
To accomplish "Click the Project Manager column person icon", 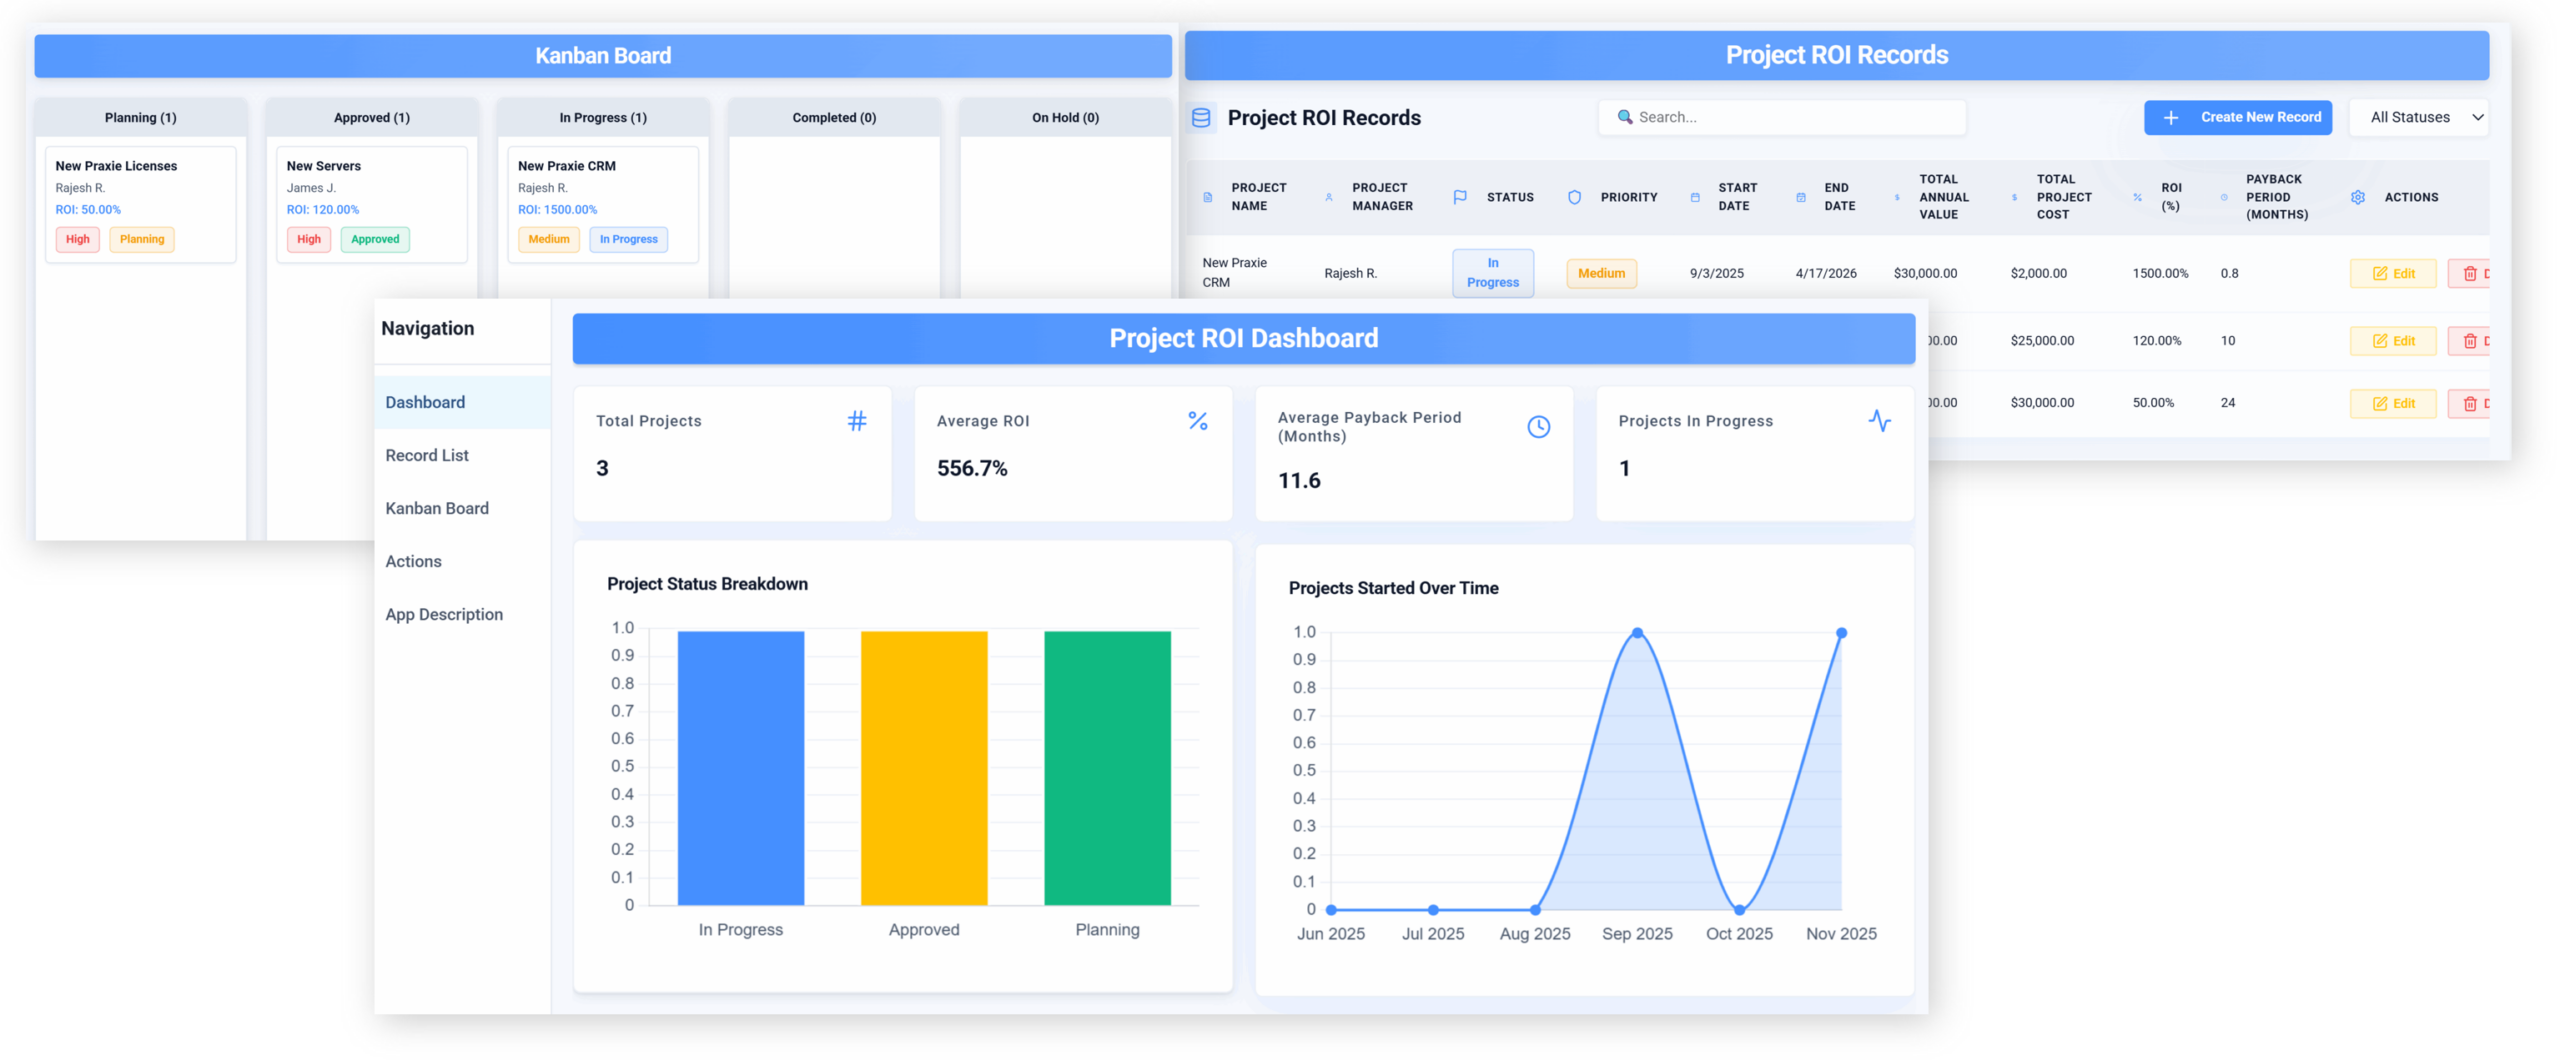I will pos(1329,198).
